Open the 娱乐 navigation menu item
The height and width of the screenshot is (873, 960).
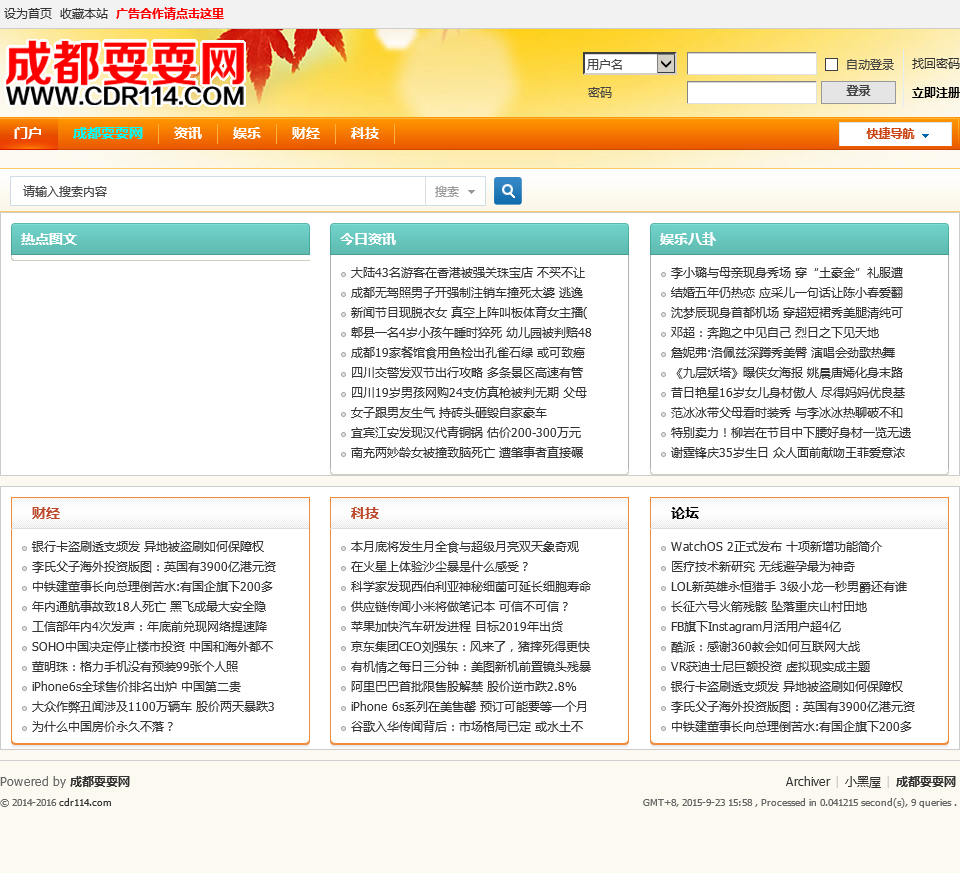tap(246, 134)
